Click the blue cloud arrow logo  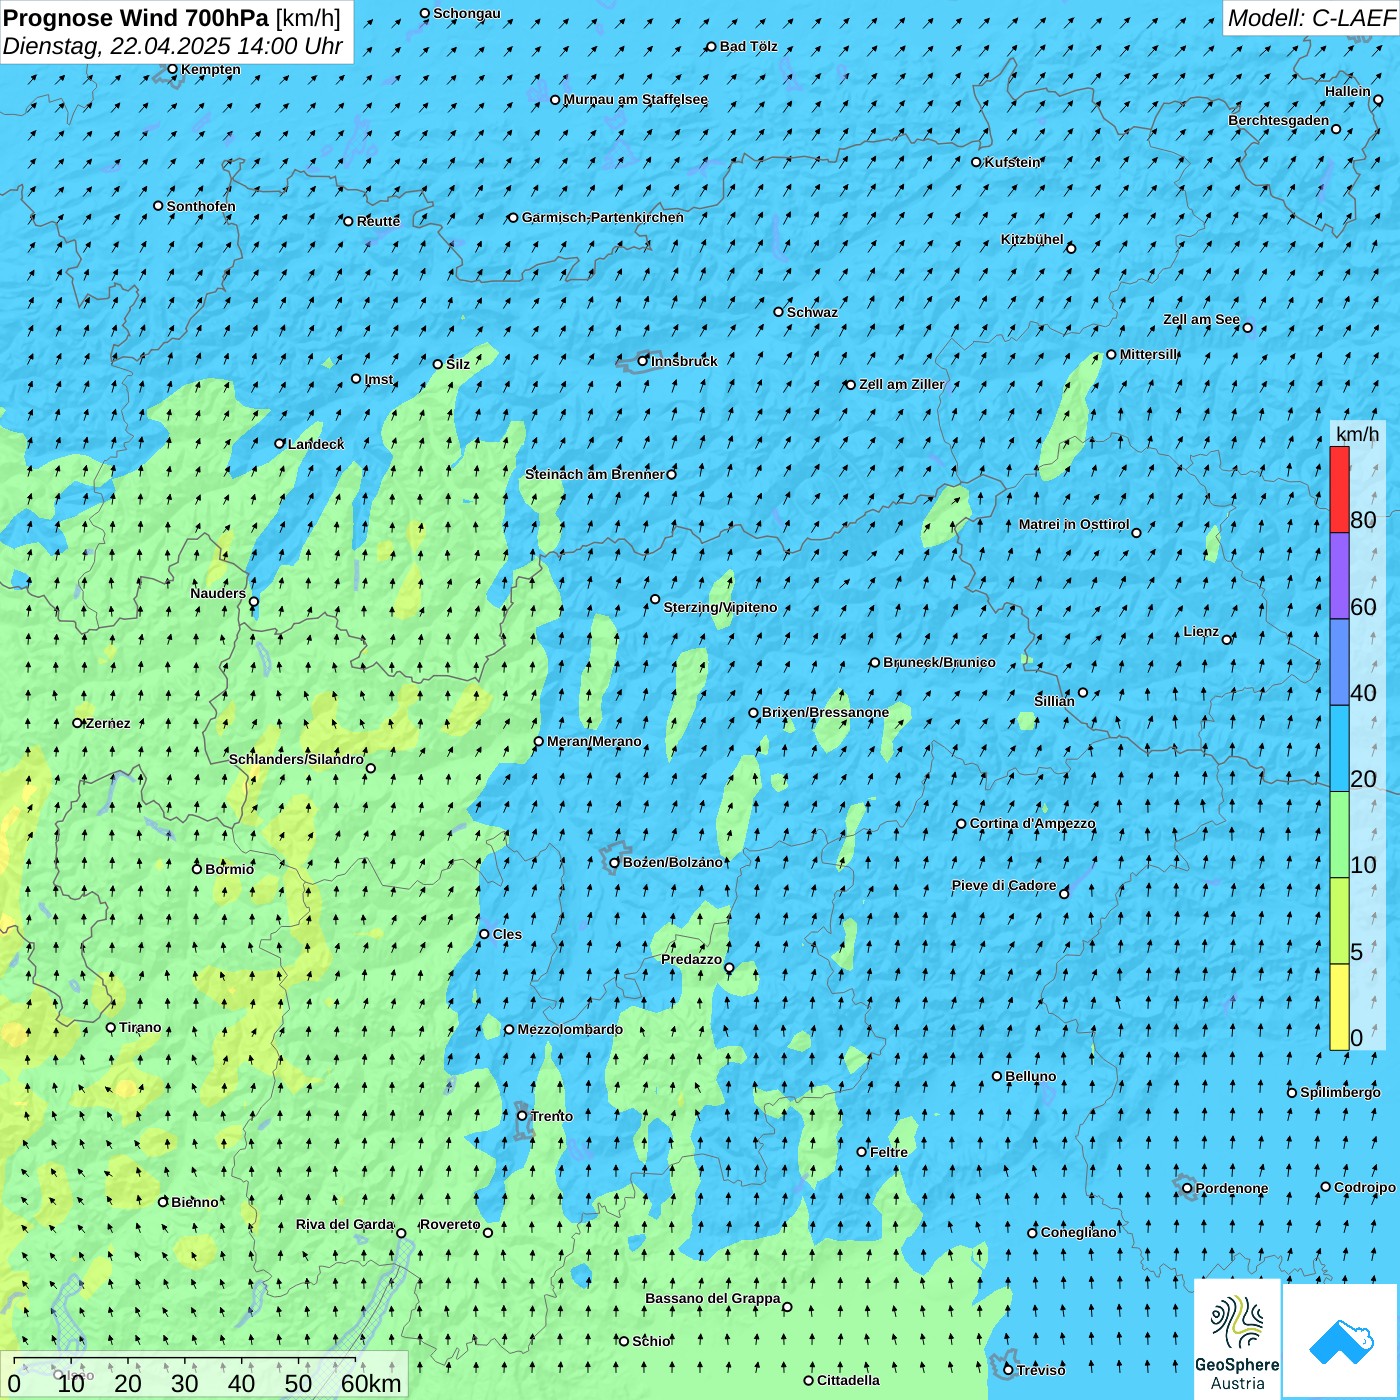pyautogui.click(x=1341, y=1341)
